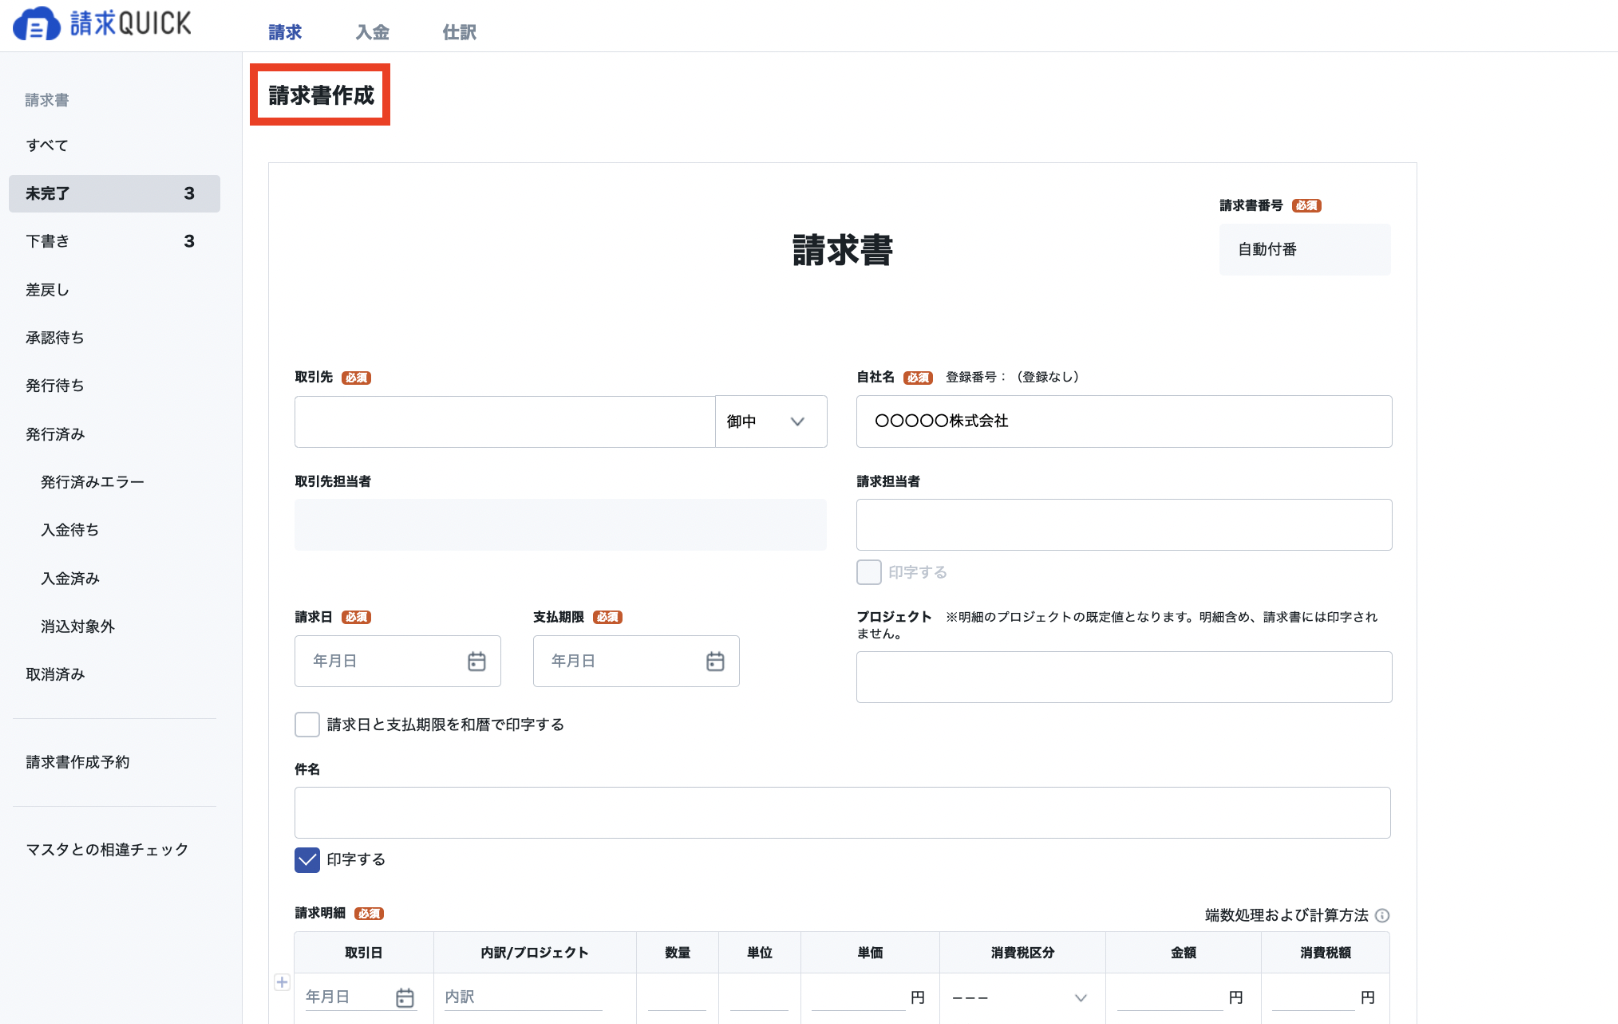Open 消込対象外 sub-item
Screen dimensions: 1618x1024
click(x=77, y=626)
